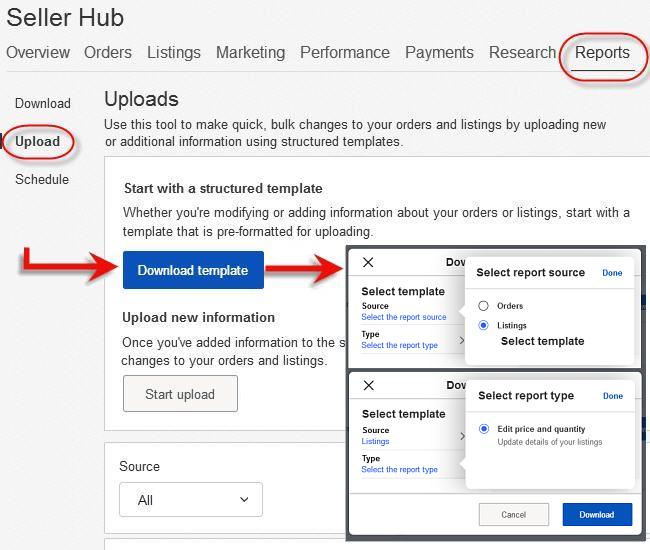Click 'Select the report source' link
This screenshot has height=550, width=650.
pos(404,317)
